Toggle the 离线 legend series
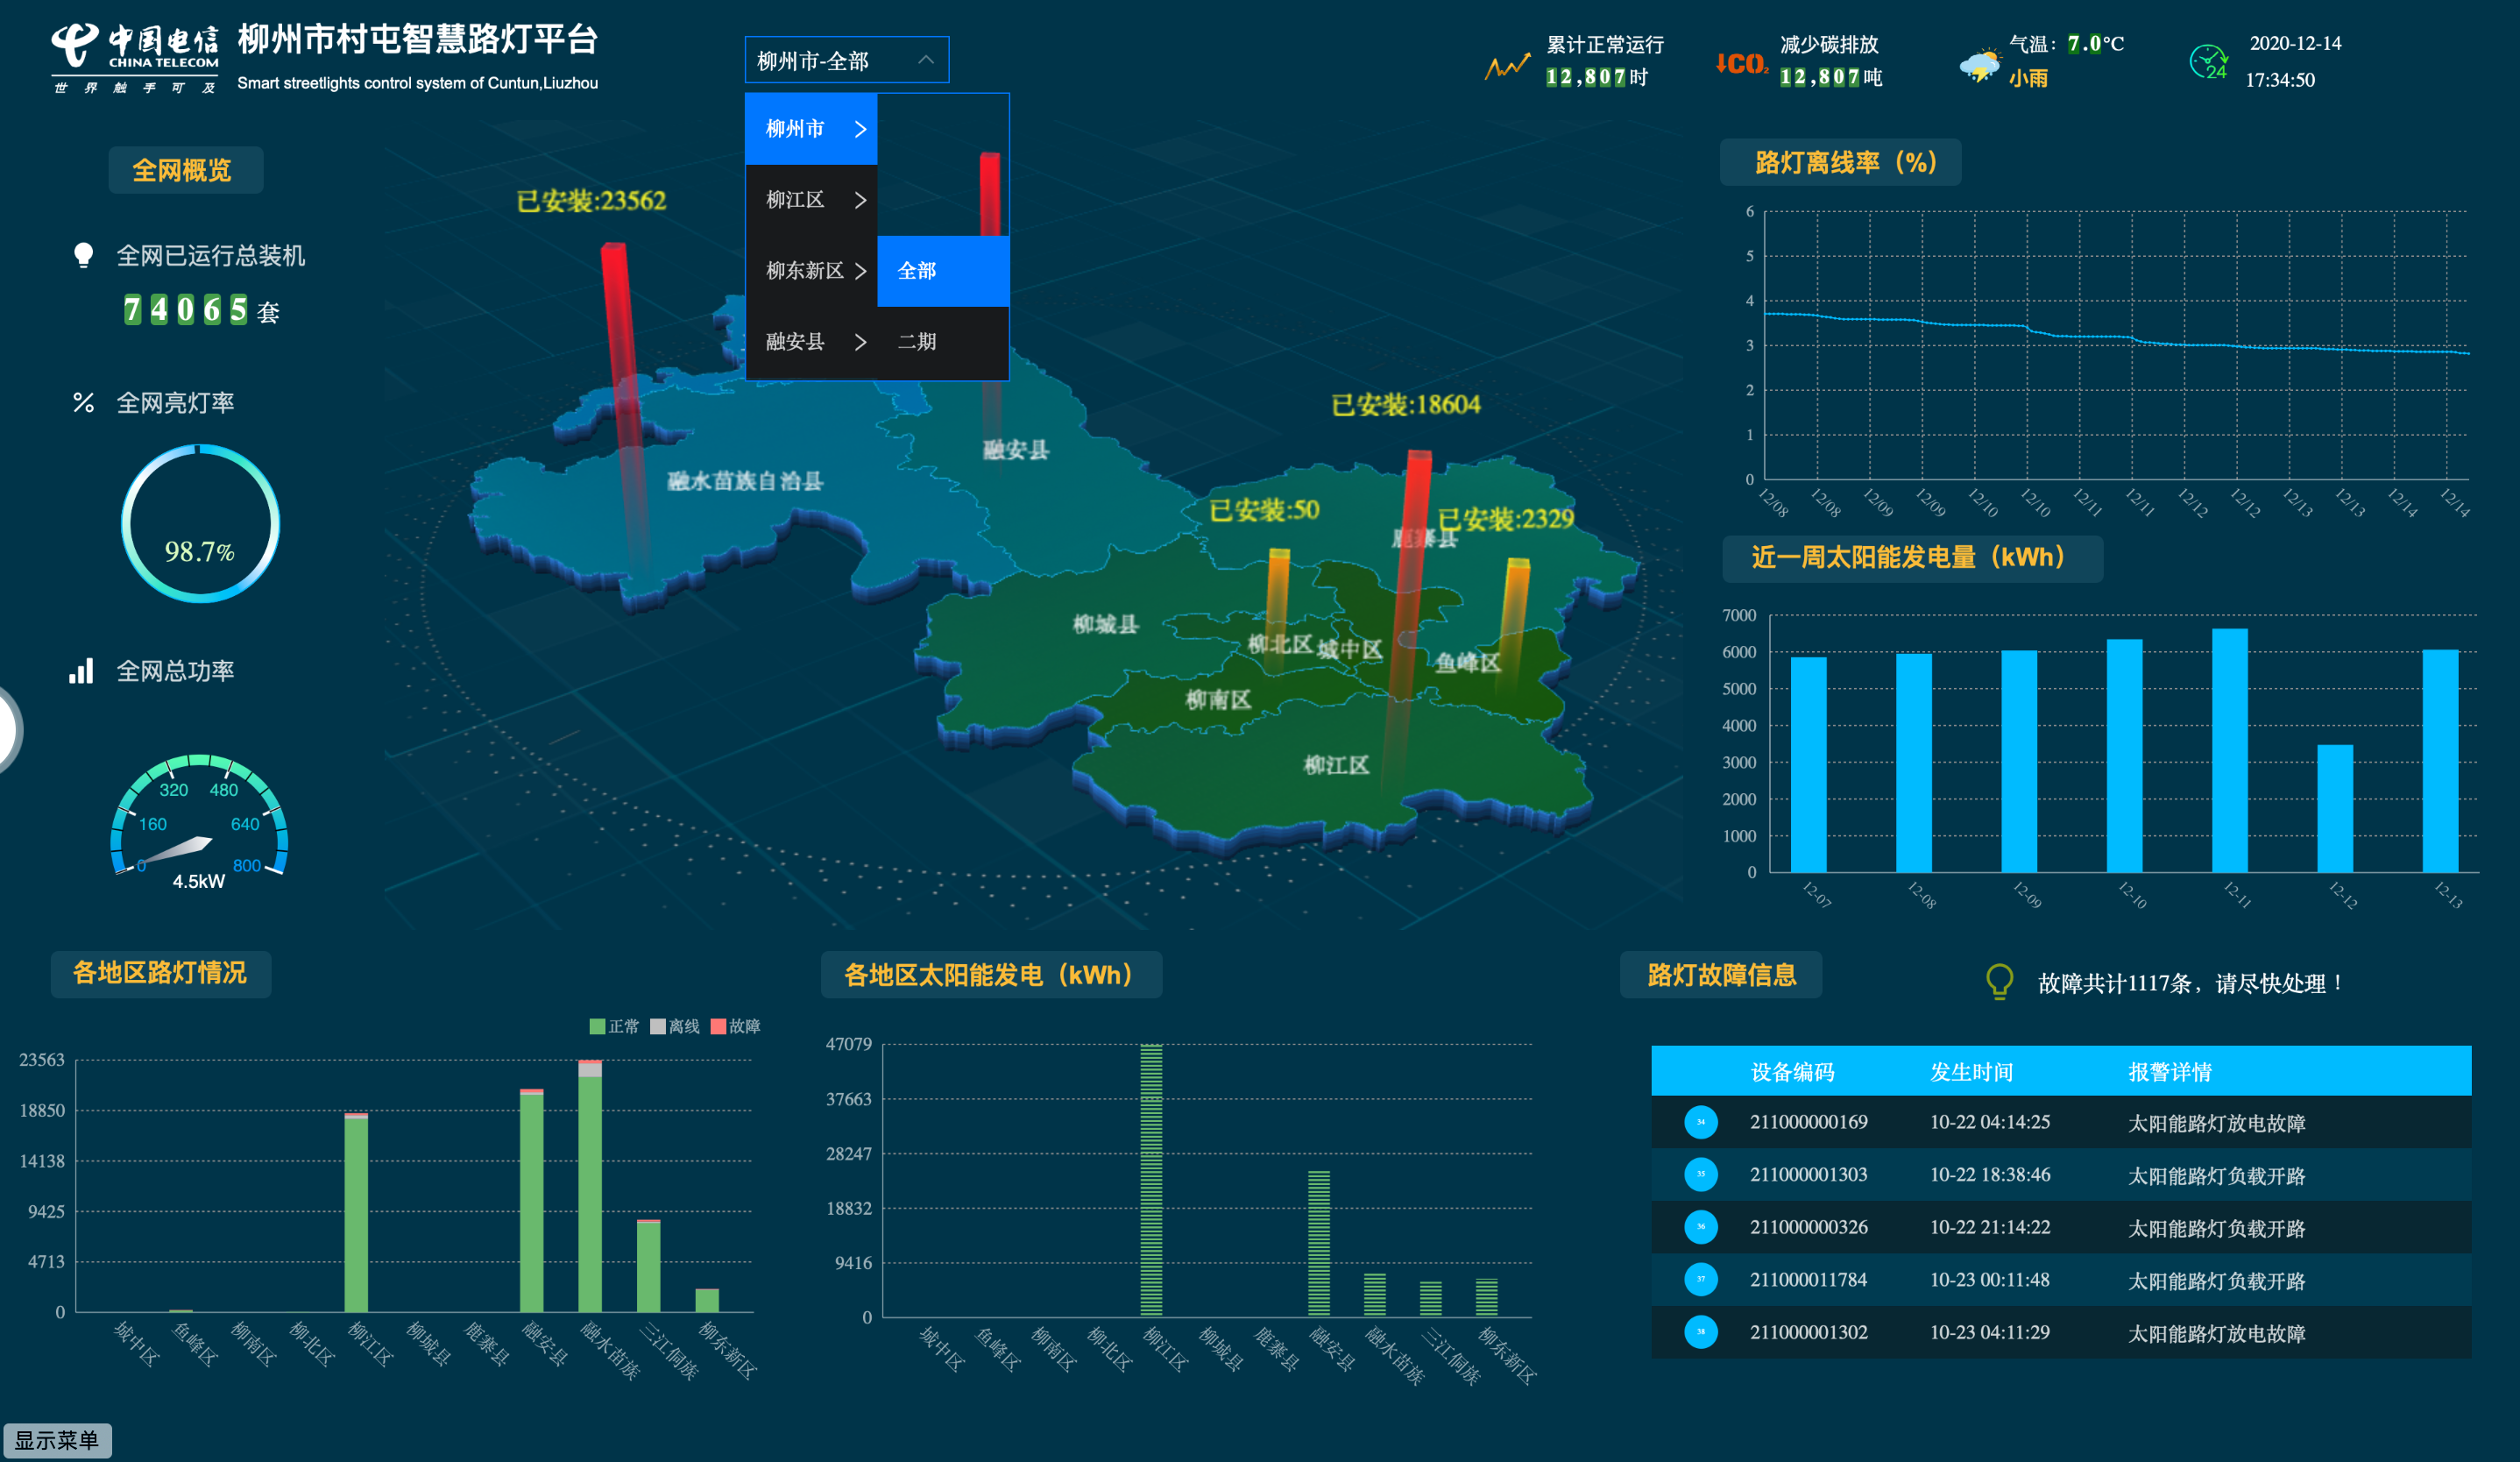2520x1462 pixels. [x=675, y=1026]
